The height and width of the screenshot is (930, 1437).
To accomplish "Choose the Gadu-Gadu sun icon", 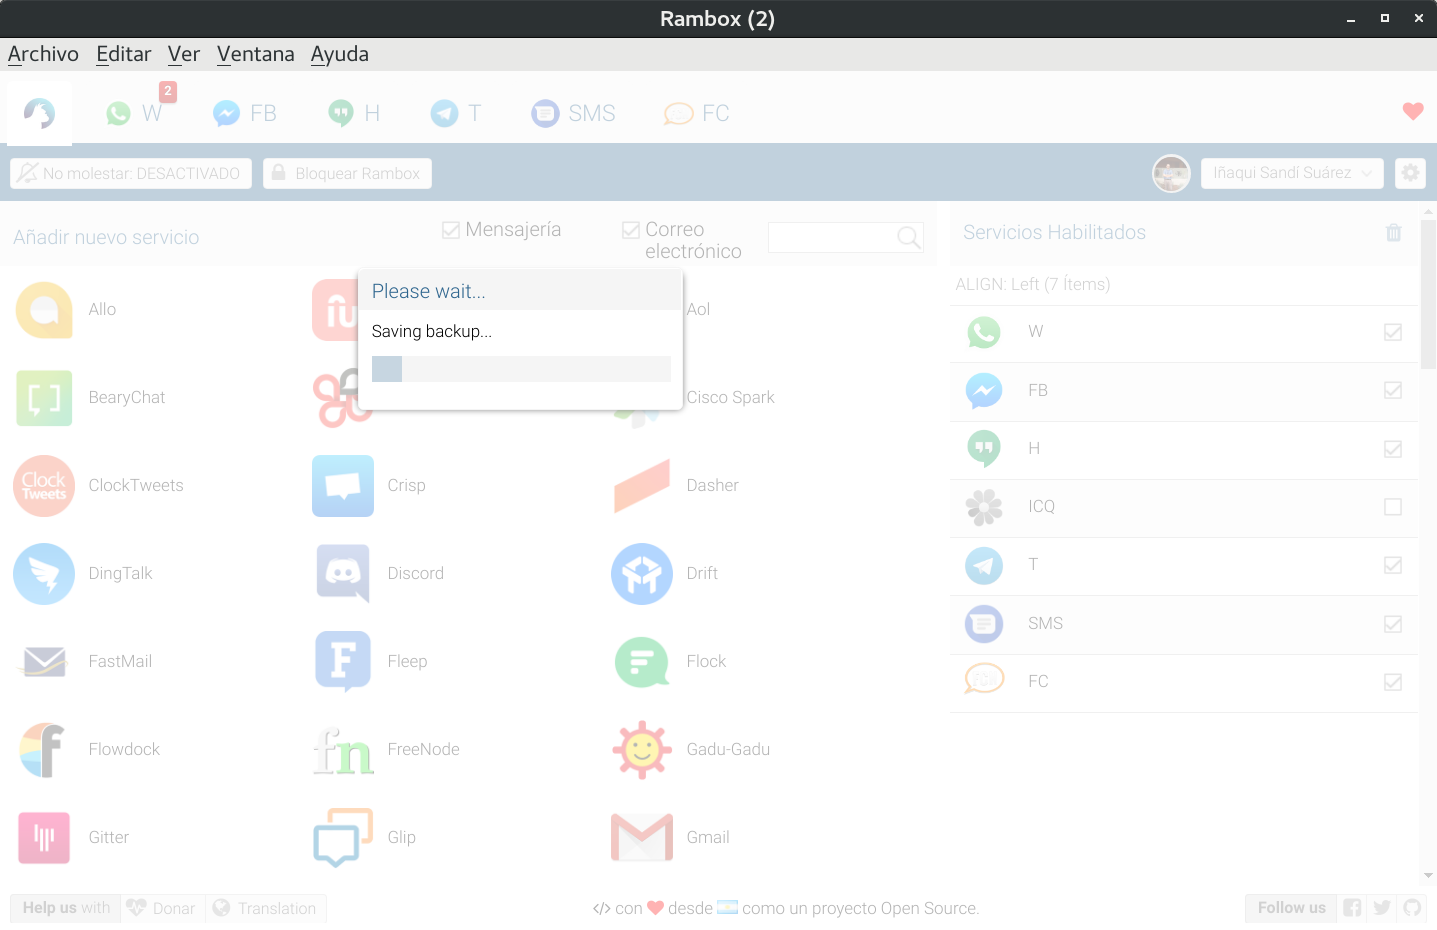I will click(642, 750).
